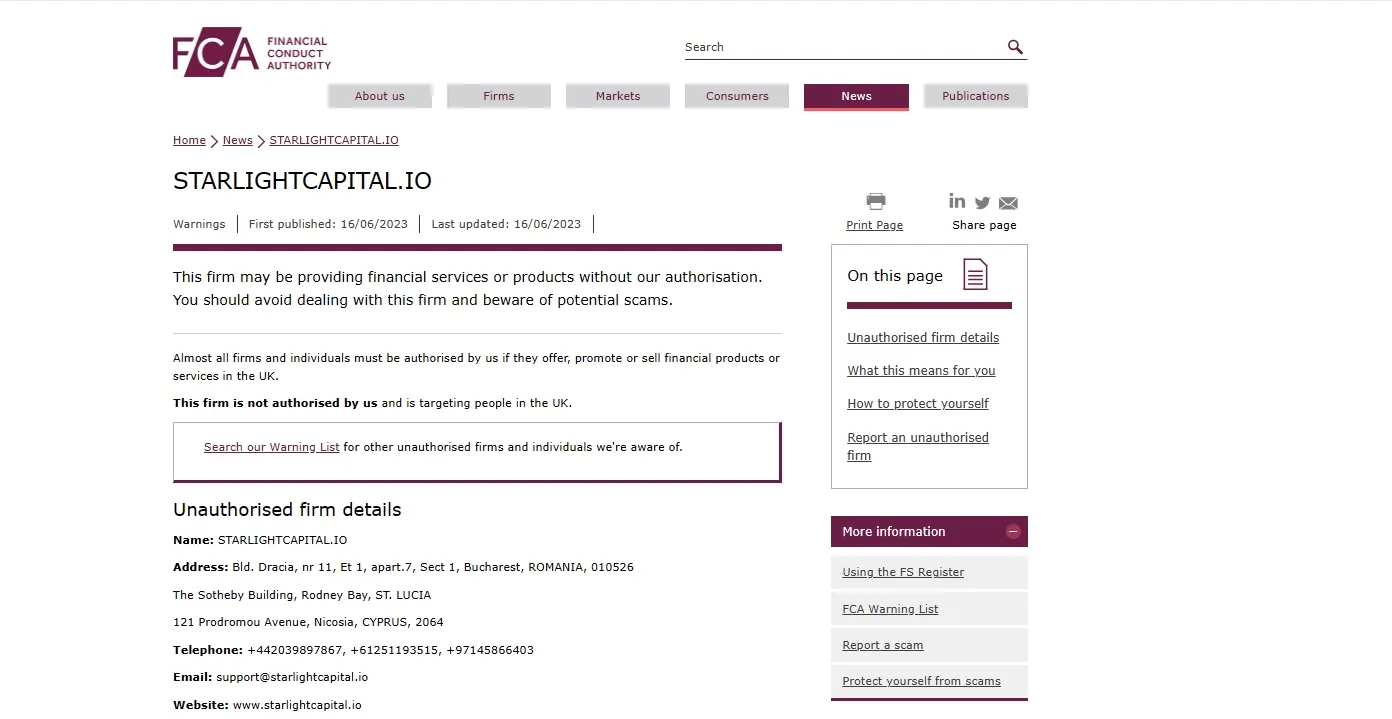Jump to How to protect yourself
Viewport: 1392px width, 719px height.
(918, 404)
